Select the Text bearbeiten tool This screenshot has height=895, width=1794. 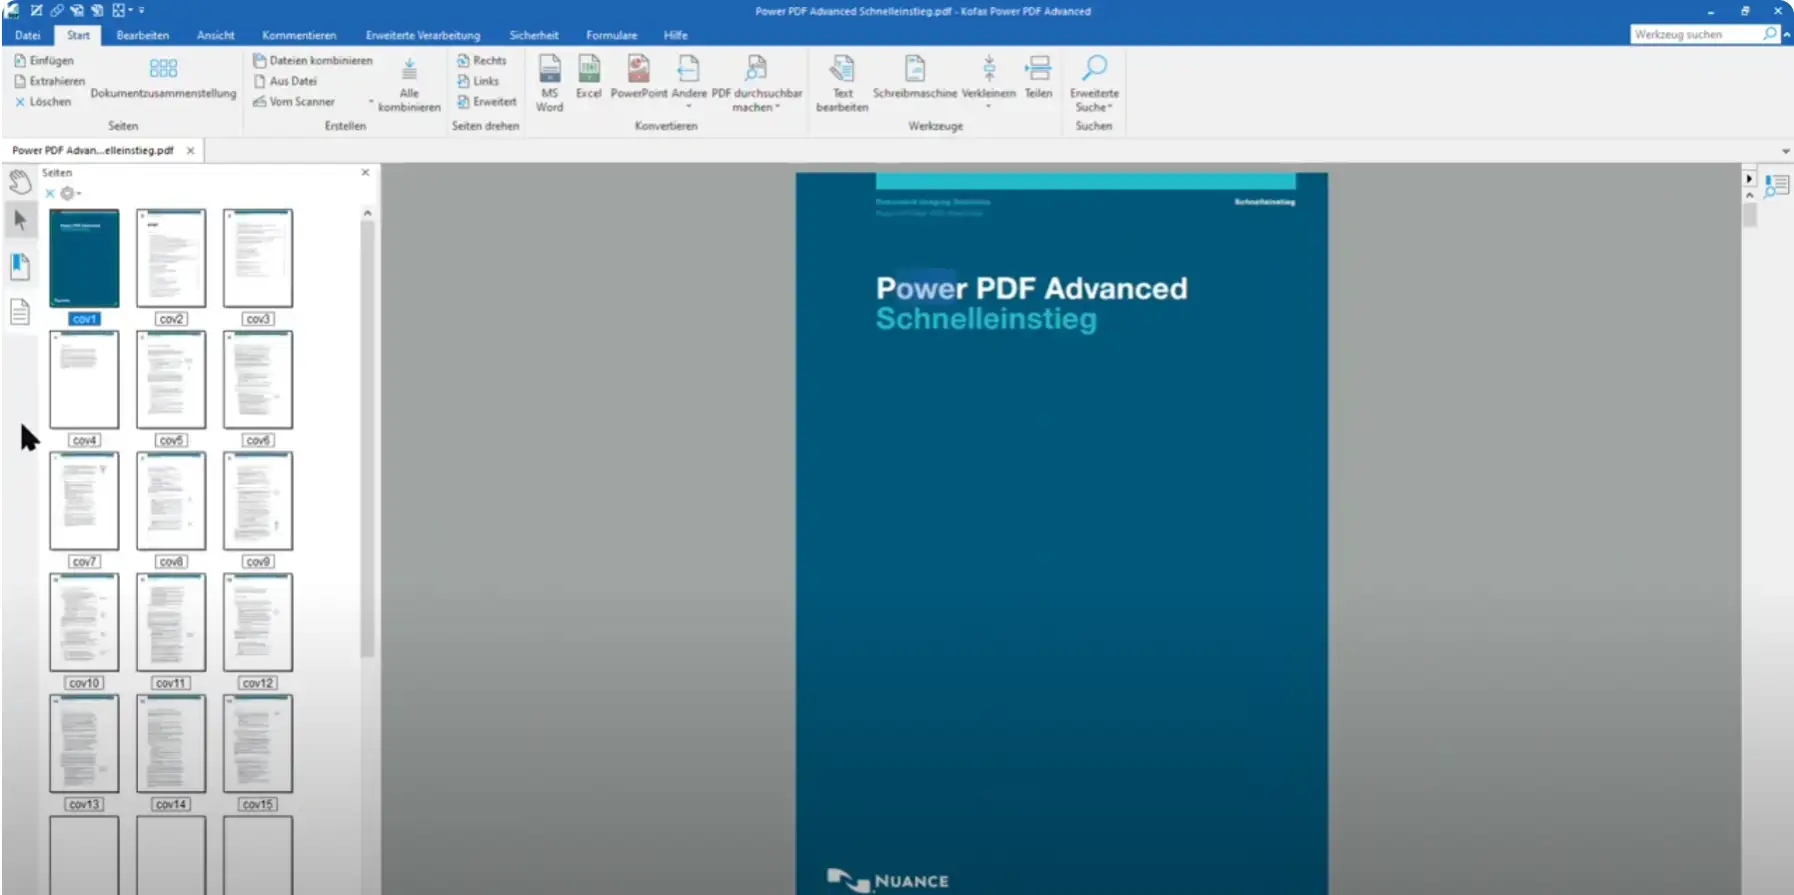click(842, 82)
